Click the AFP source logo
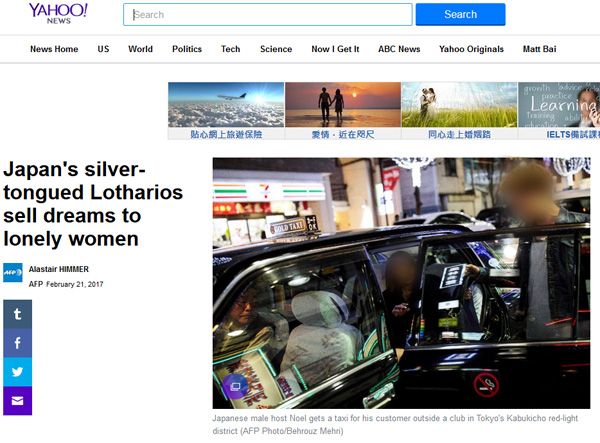Image resolution: width=600 pixels, height=443 pixels. pos(13,272)
